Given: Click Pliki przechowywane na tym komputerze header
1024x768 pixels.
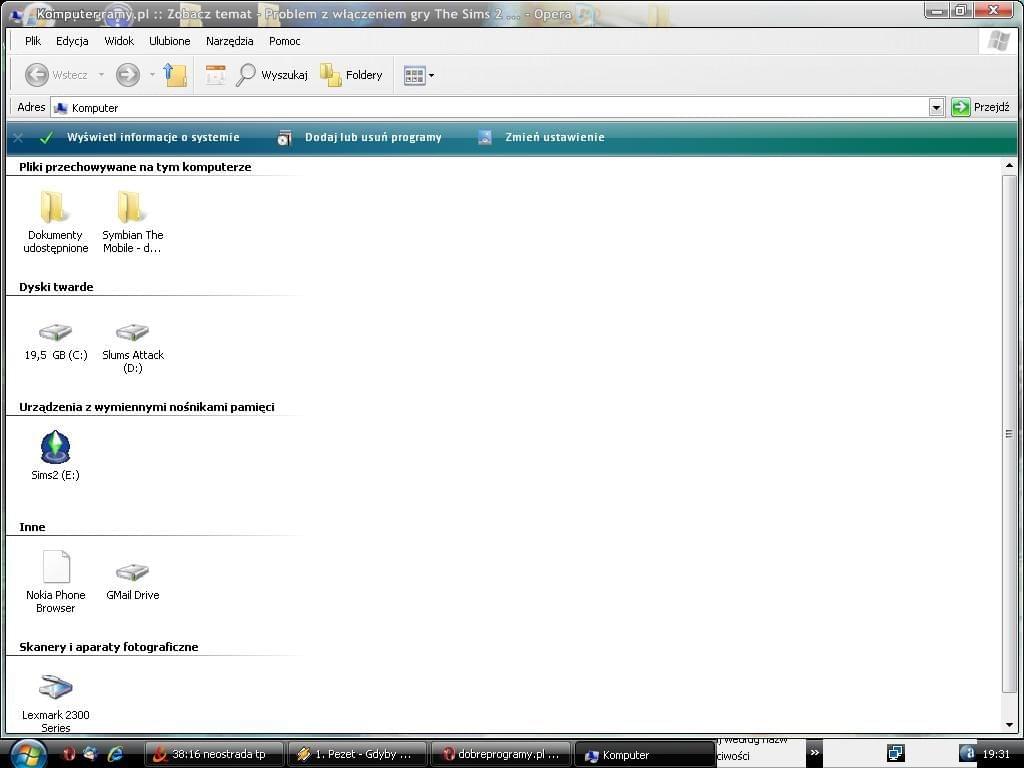Looking at the screenshot, I should 135,167.
